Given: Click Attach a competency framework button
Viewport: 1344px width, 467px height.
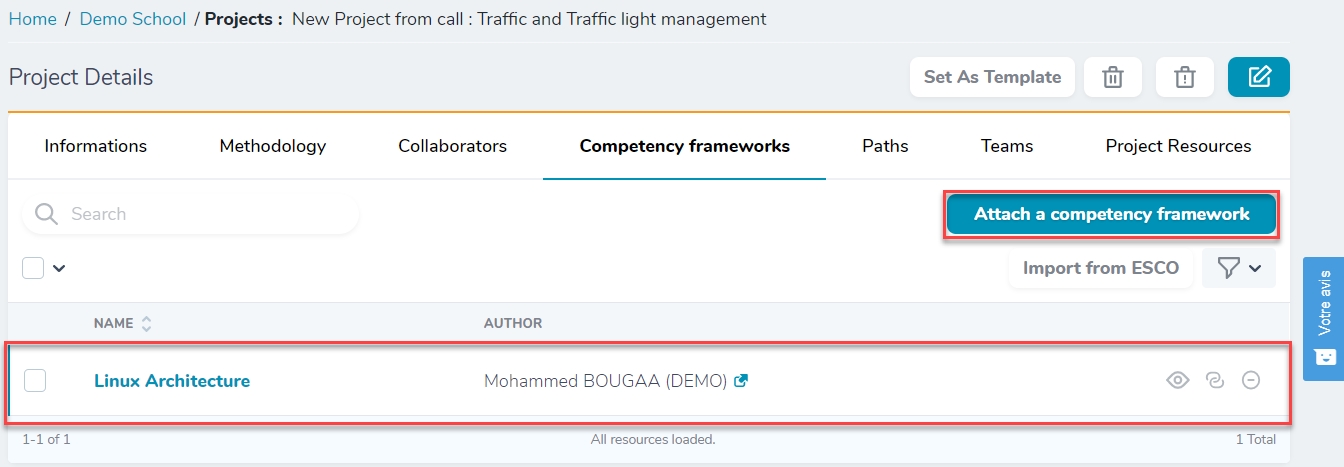Looking at the screenshot, I should click(x=1112, y=214).
